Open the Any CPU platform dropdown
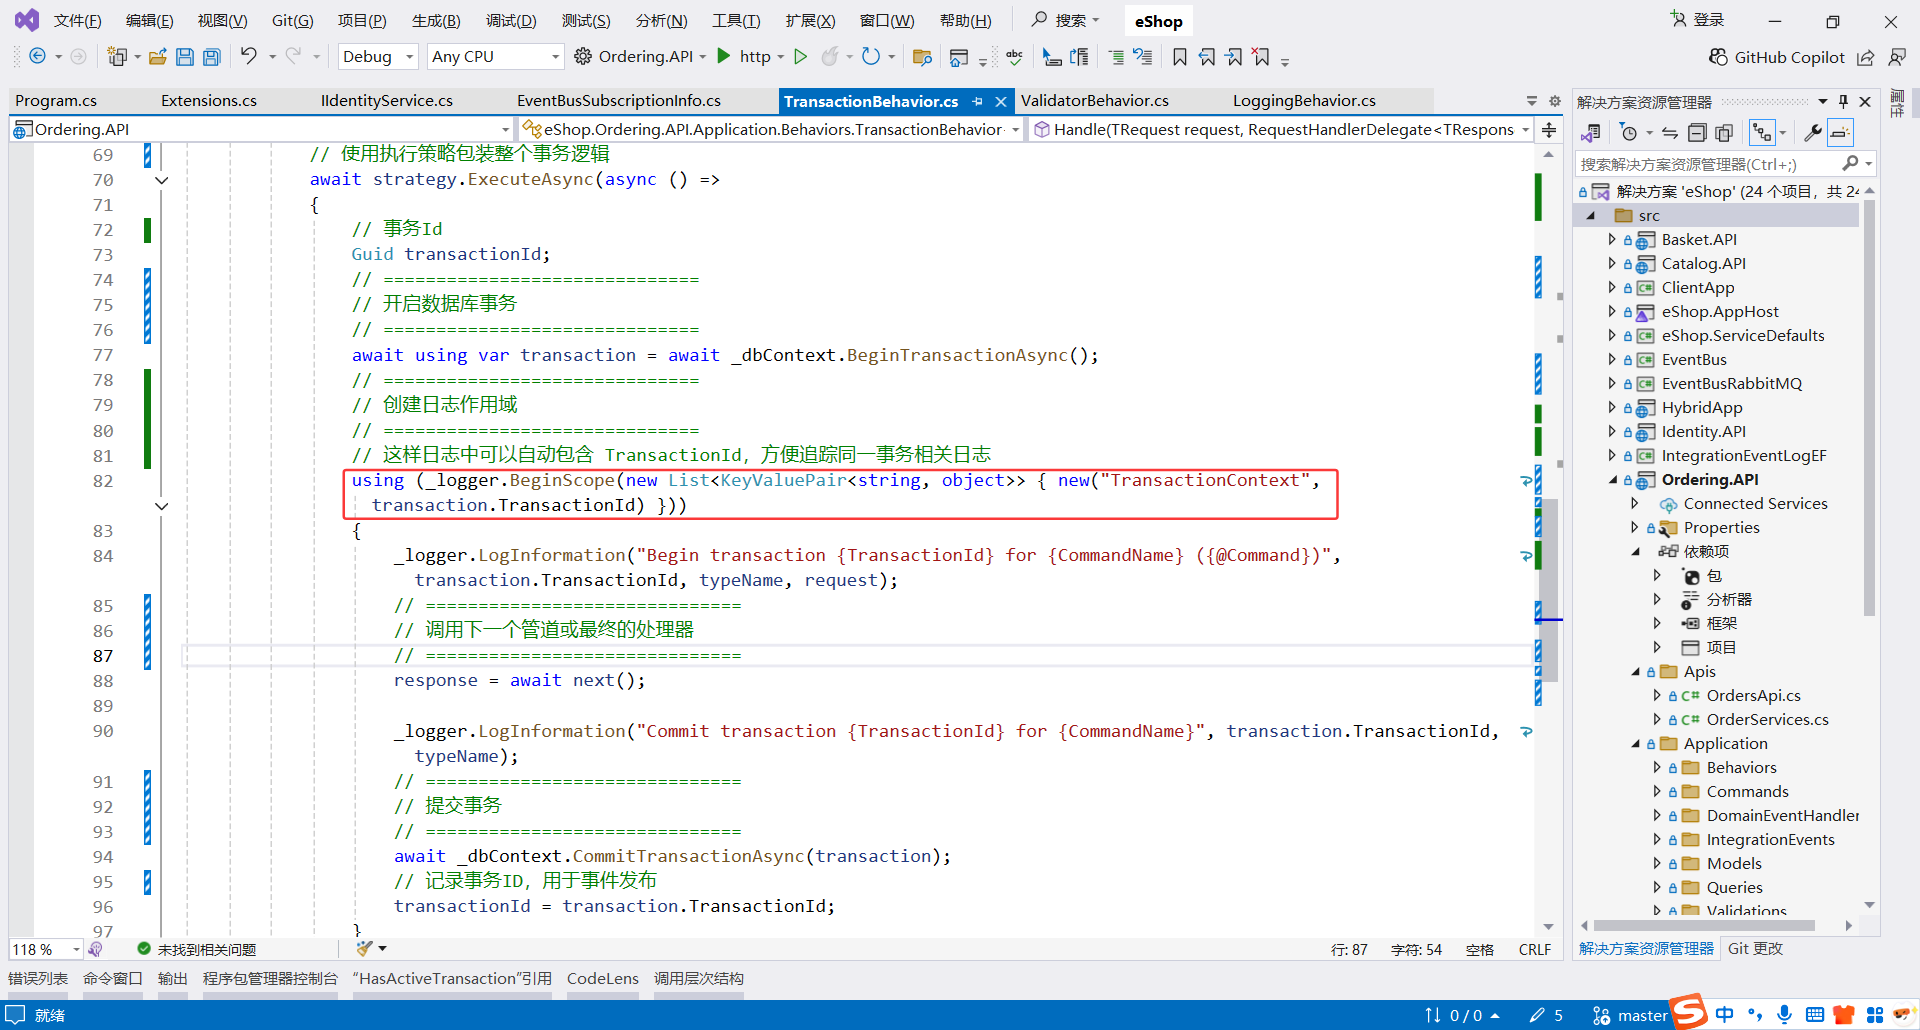Viewport: 1920px width, 1030px height. (x=495, y=57)
